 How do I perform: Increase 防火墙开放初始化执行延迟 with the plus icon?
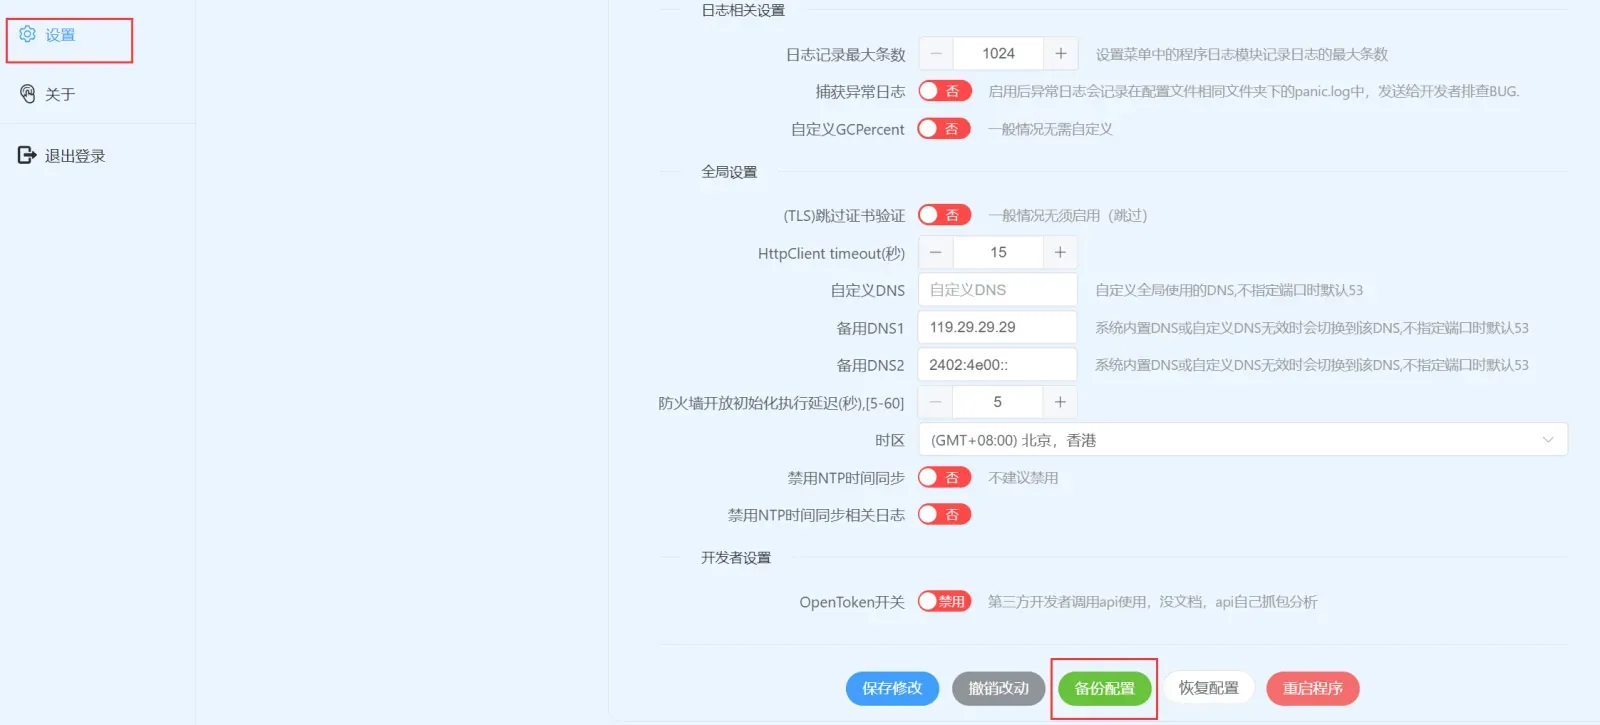(x=1060, y=402)
